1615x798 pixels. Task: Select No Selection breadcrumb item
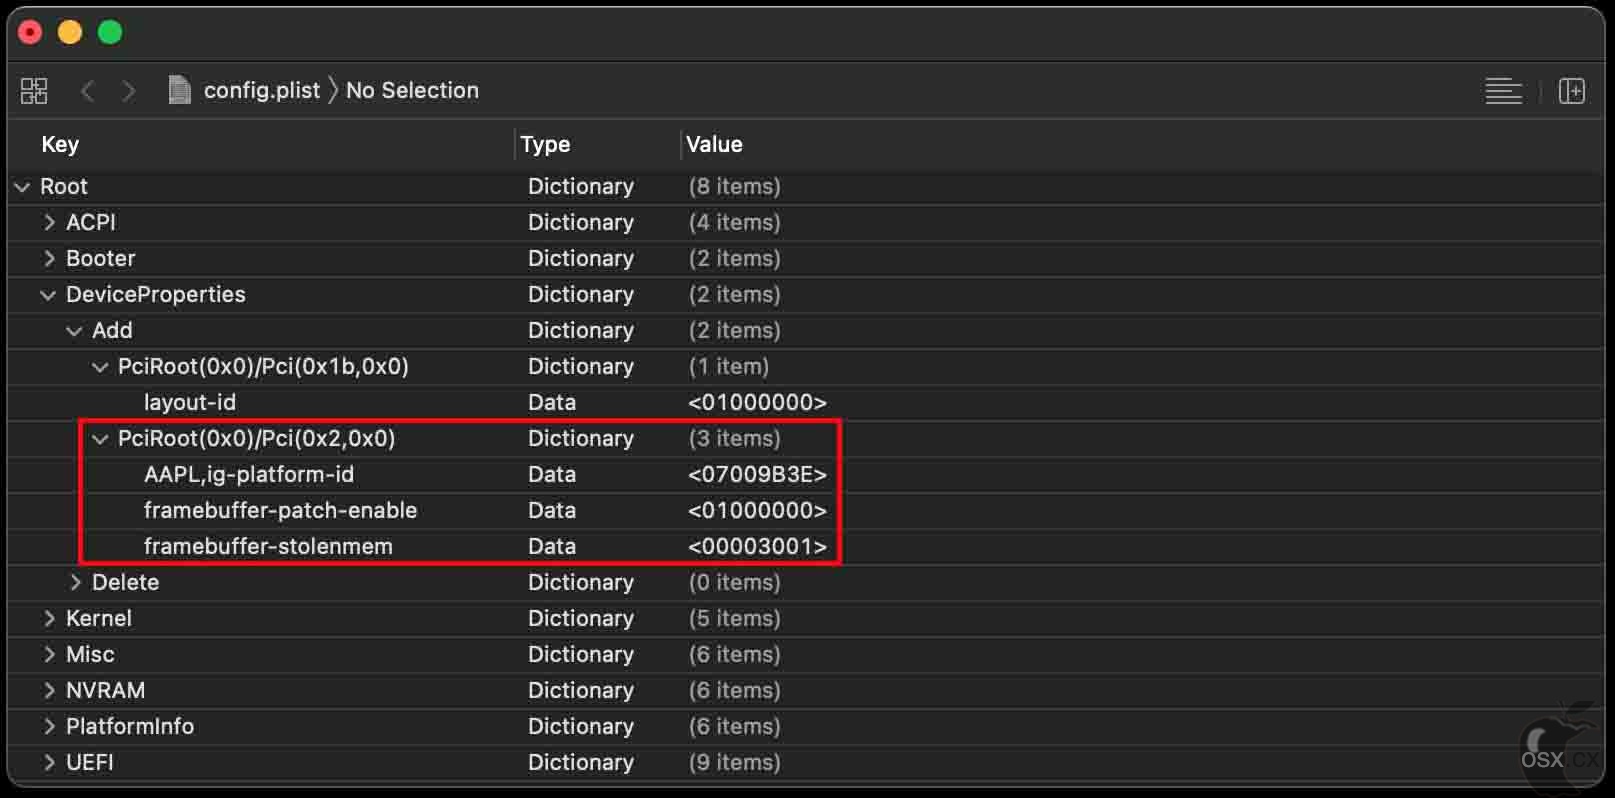(412, 91)
